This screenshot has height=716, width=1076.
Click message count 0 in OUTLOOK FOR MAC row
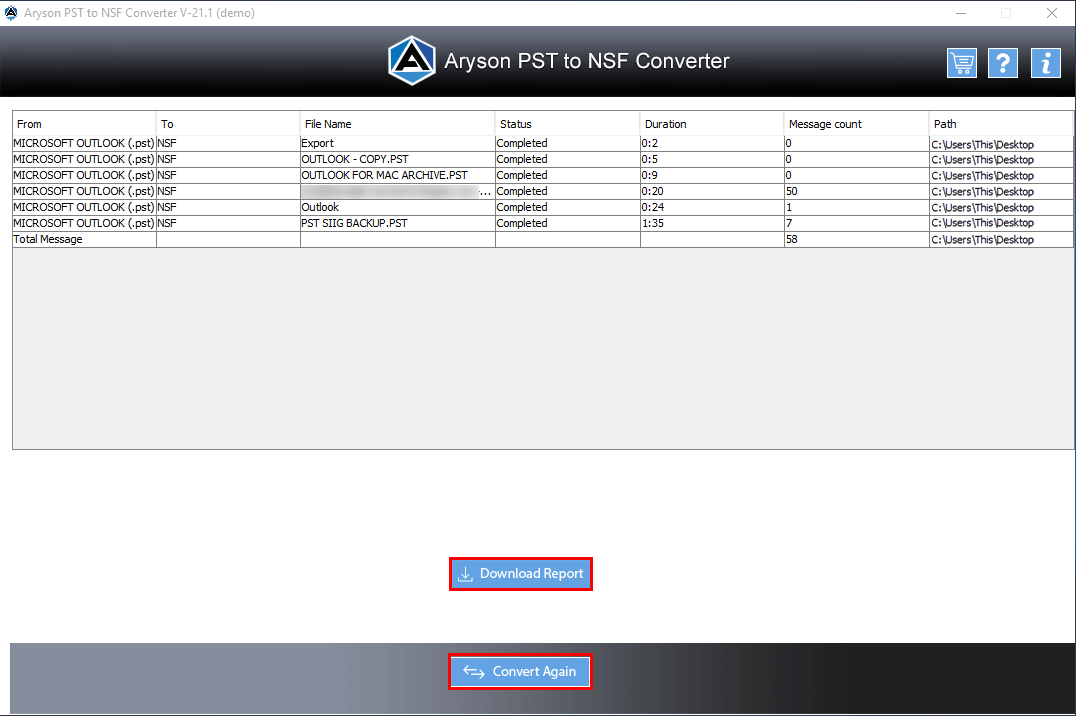click(x=856, y=176)
